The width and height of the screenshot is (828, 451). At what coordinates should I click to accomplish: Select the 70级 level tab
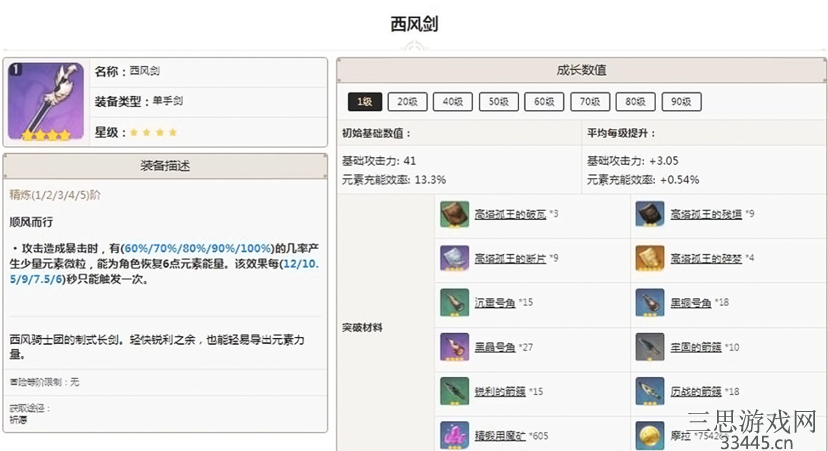pyautogui.click(x=590, y=102)
